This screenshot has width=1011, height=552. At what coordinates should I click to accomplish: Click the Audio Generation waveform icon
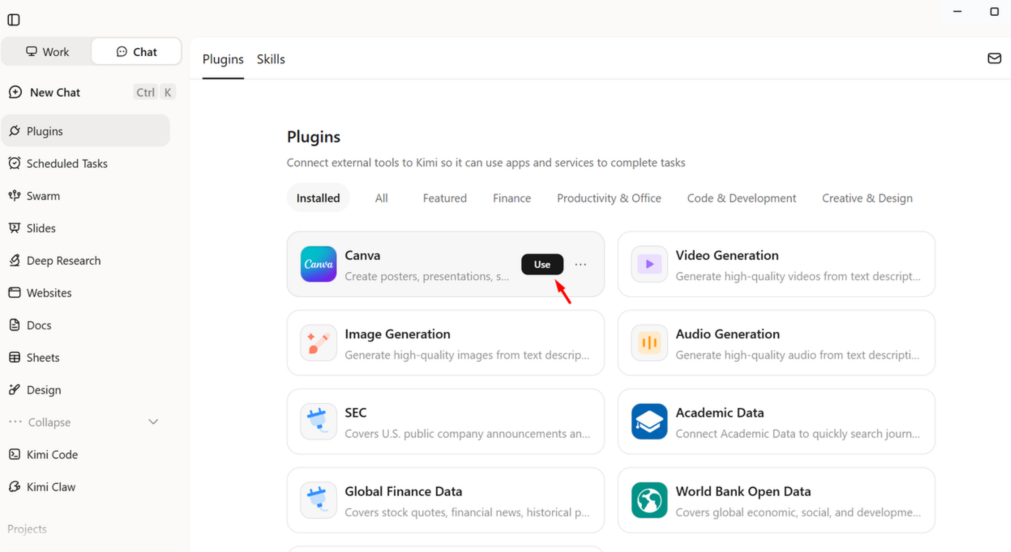pyautogui.click(x=649, y=343)
